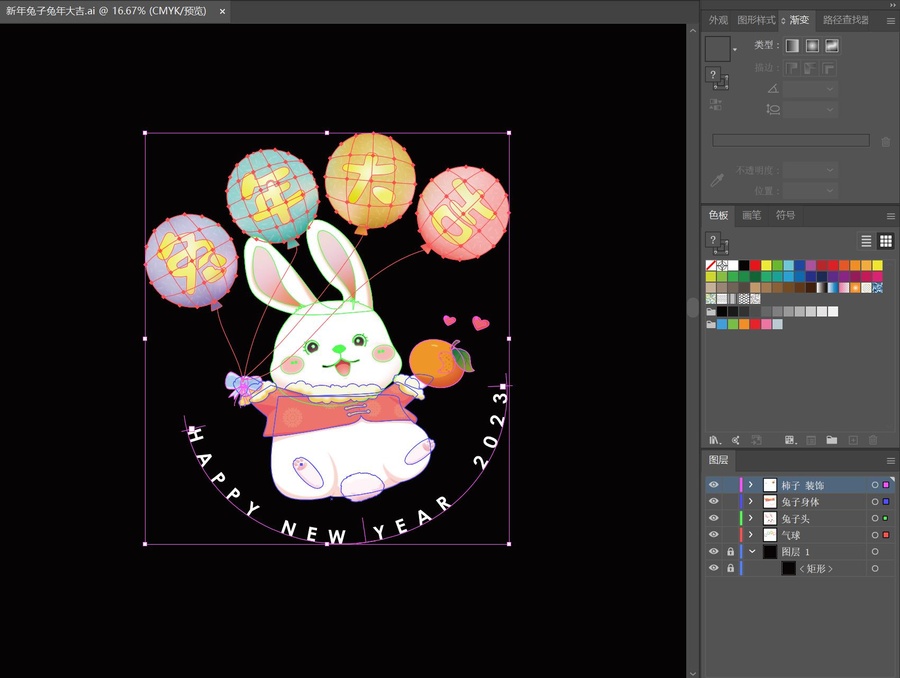Toggle visibility of 图层 1

(713, 552)
